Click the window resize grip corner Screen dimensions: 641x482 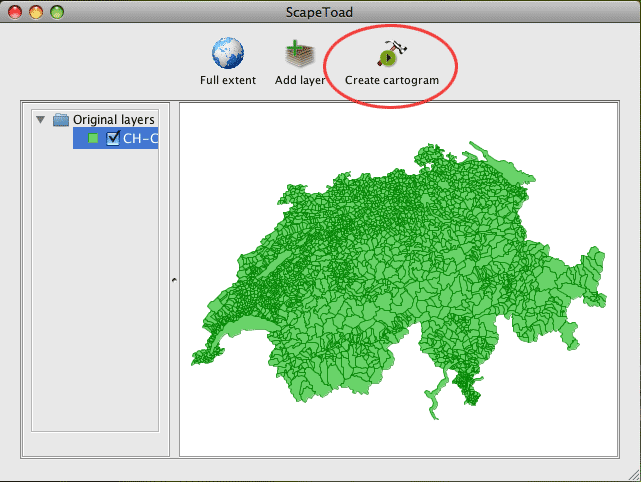click(x=634, y=475)
